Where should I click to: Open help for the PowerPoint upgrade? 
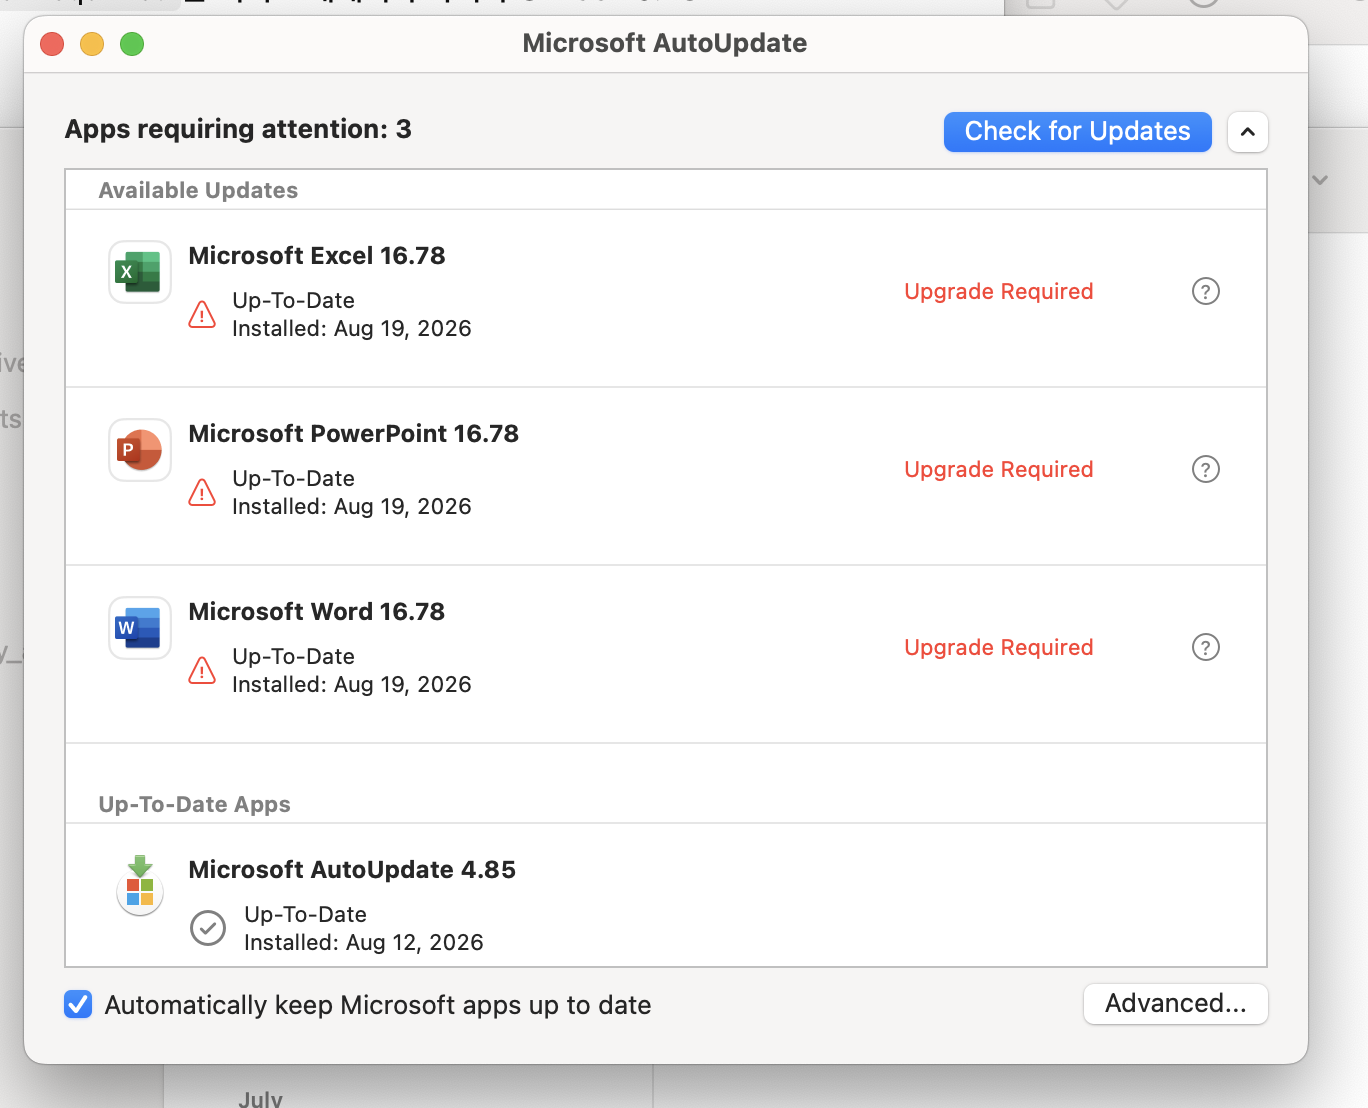1206,469
